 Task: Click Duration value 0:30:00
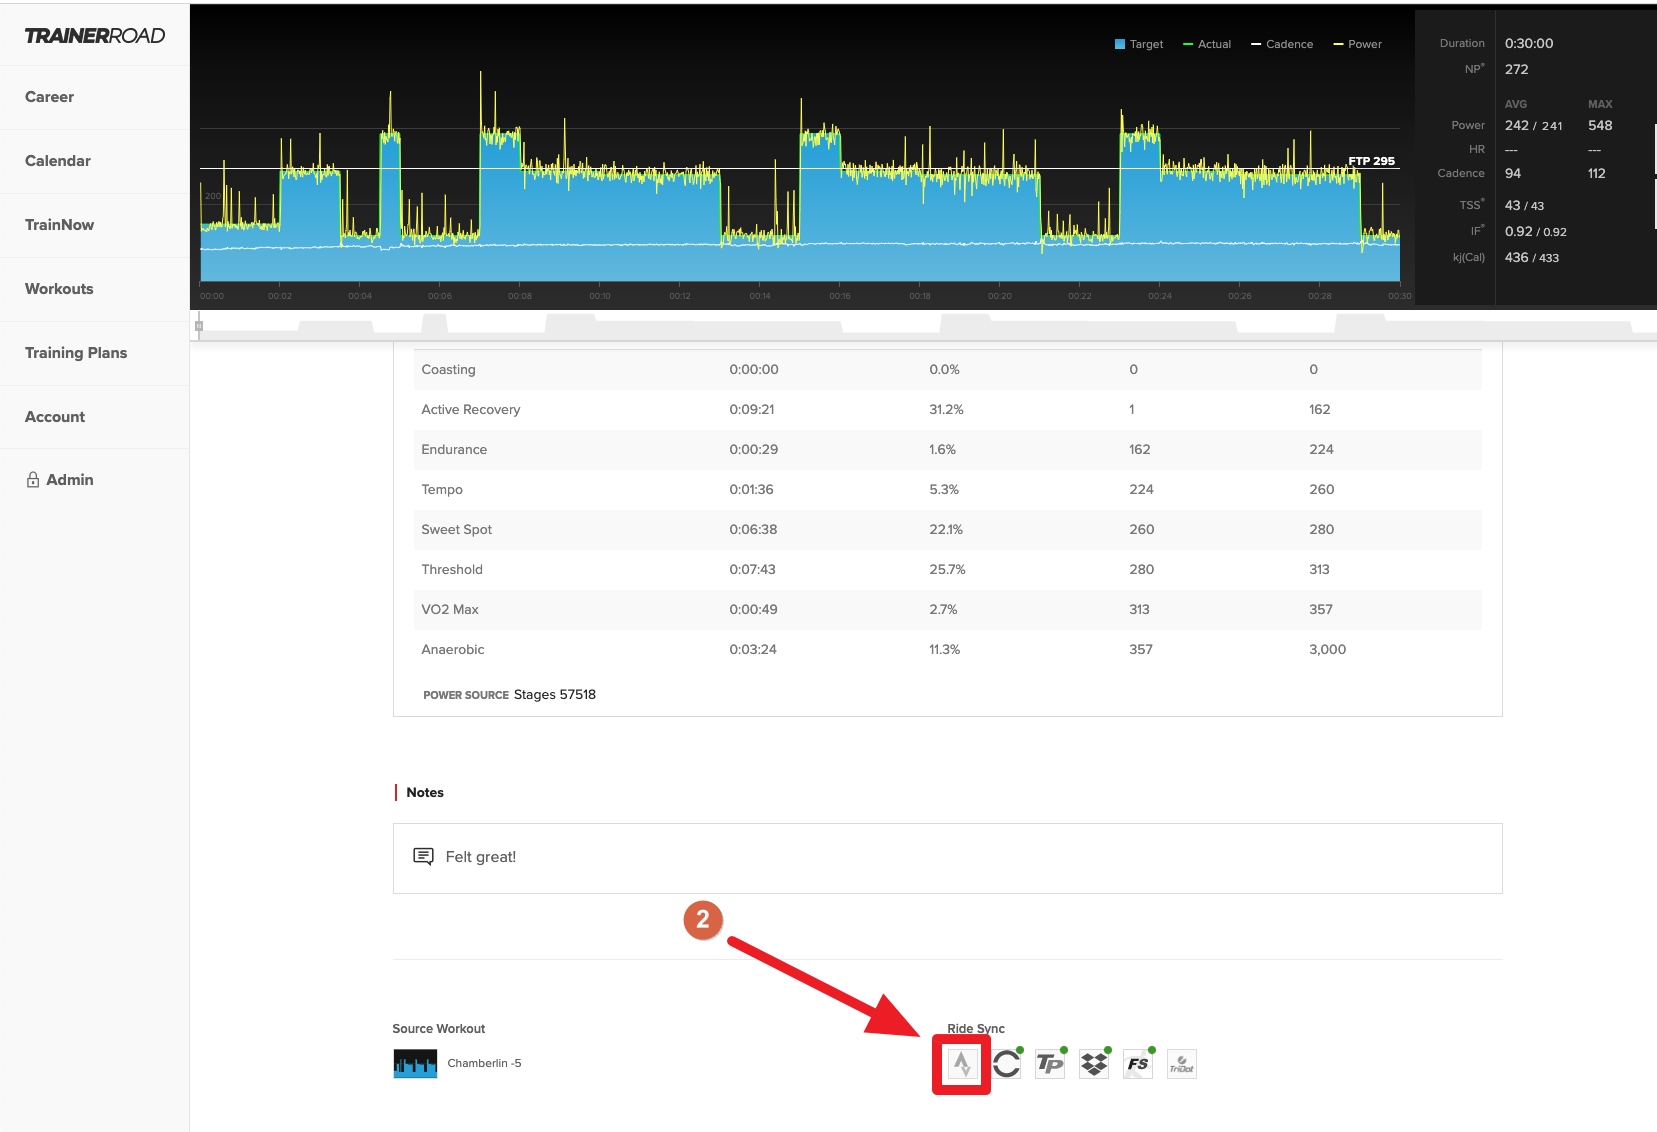(x=1529, y=43)
